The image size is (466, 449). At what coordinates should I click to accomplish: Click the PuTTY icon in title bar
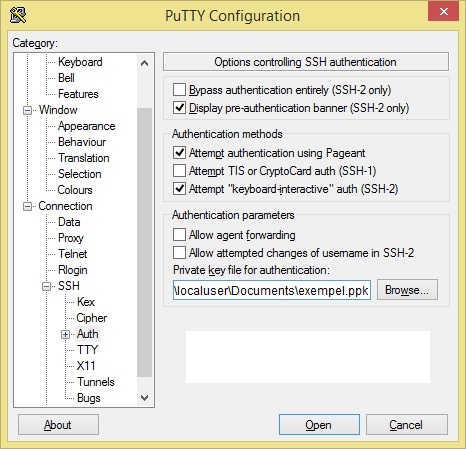pyautogui.click(x=17, y=15)
